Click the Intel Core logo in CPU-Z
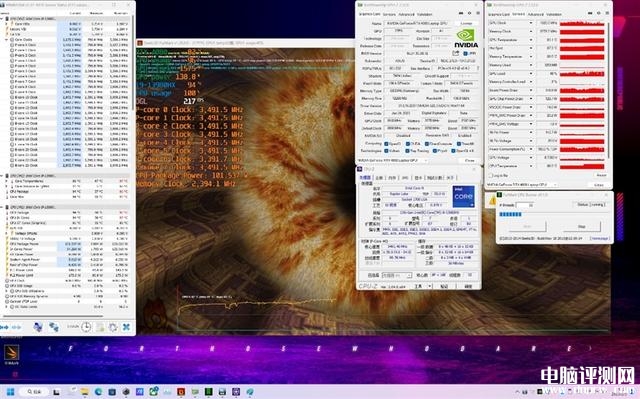 click(x=464, y=197)
